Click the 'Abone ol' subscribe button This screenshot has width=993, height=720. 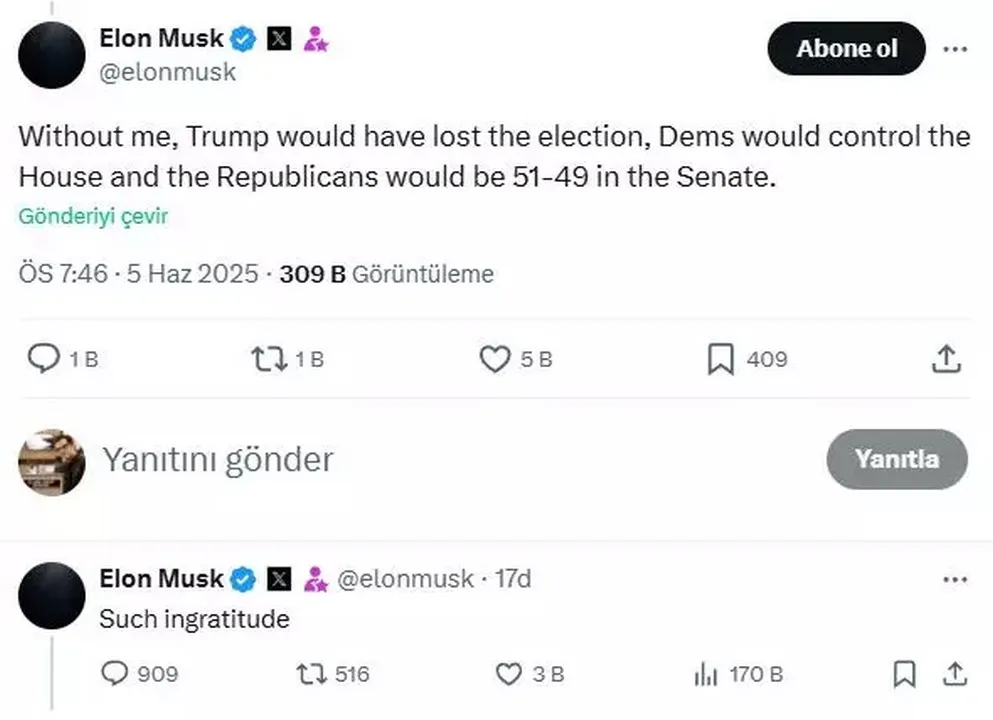pos(846,48)
